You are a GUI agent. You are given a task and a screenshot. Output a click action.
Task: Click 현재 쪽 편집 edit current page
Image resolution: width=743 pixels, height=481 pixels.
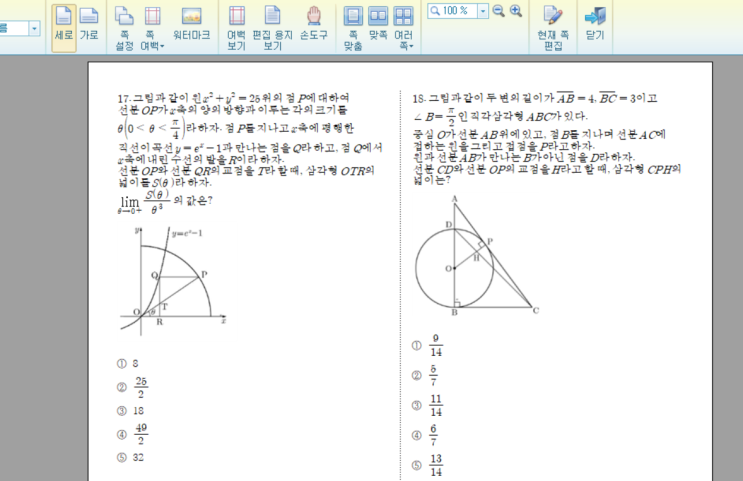click(553, 28)
